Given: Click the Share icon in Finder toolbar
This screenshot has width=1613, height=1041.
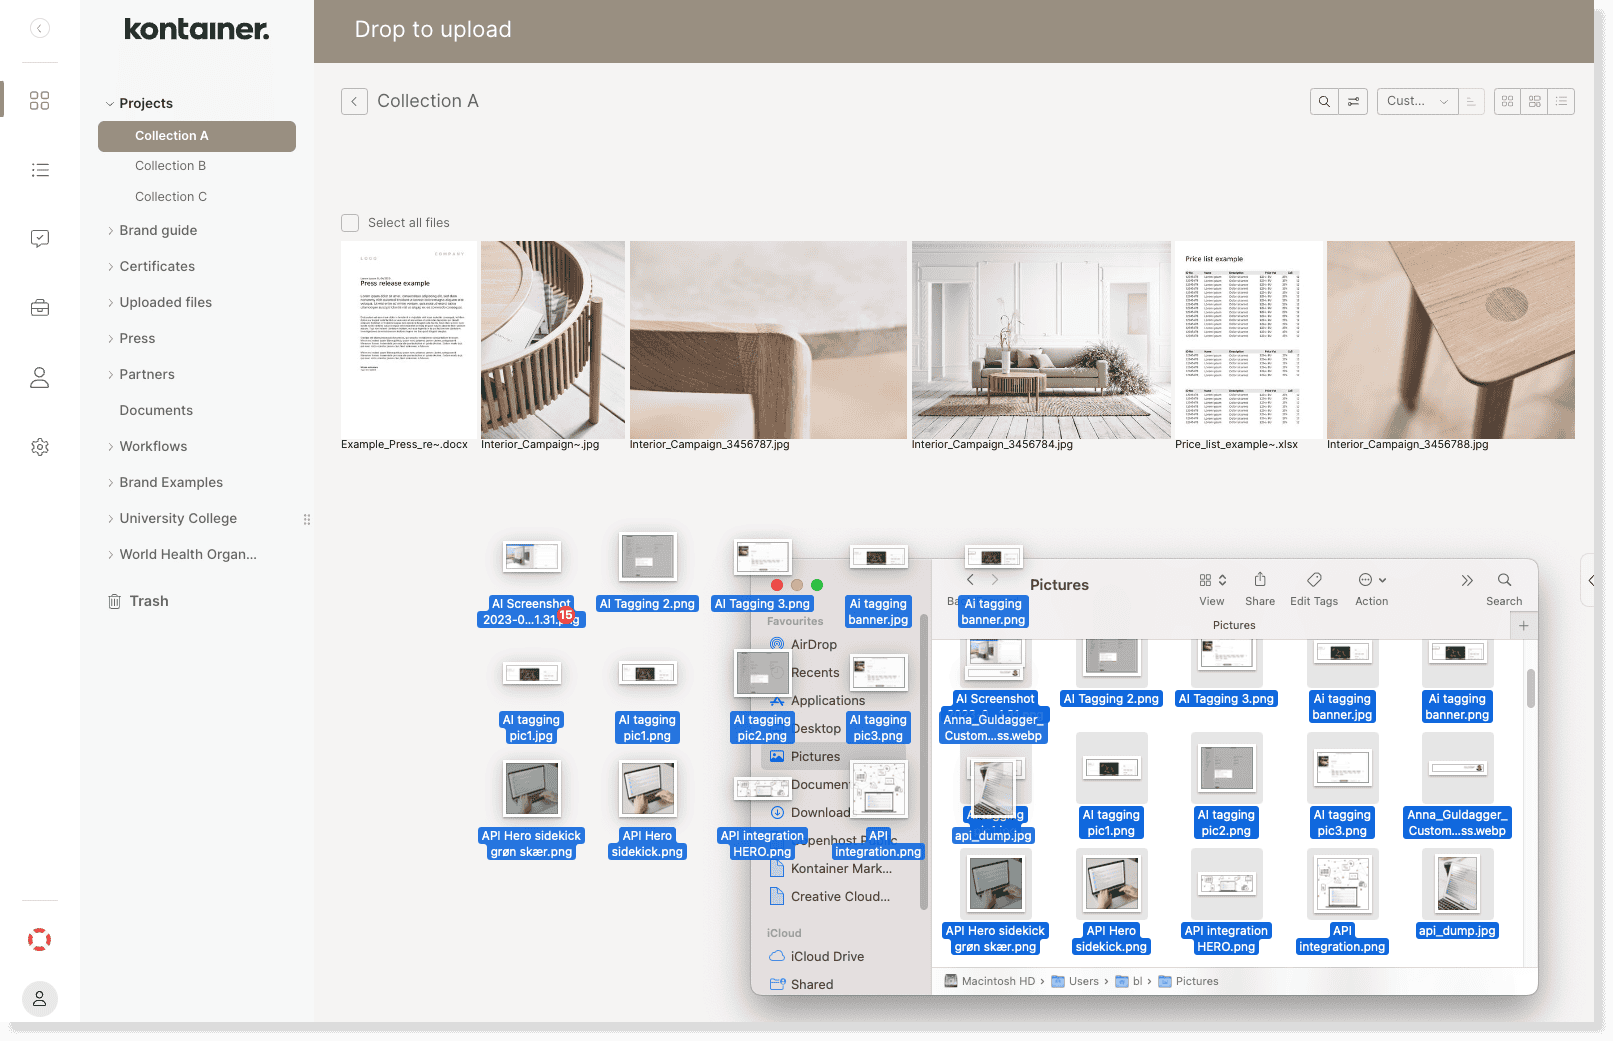Looking at the screenshot, I should pos(1260,581).
